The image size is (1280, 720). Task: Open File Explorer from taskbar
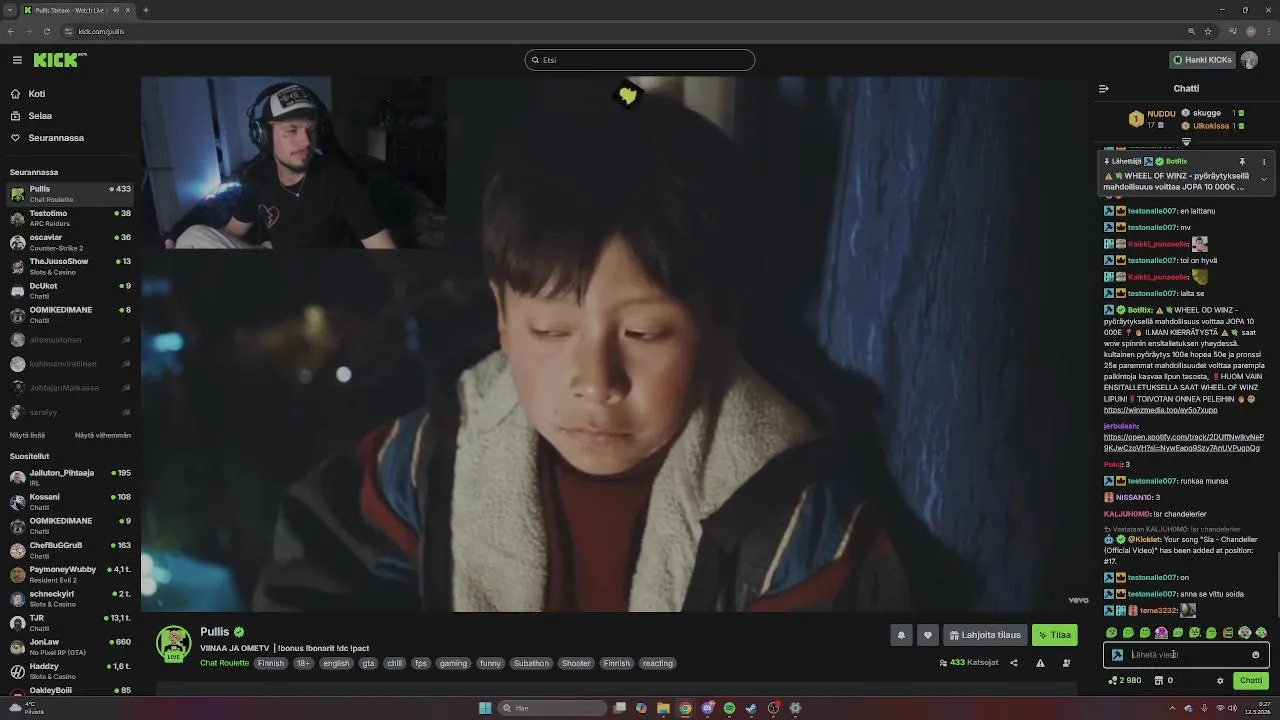coord(663,708)
